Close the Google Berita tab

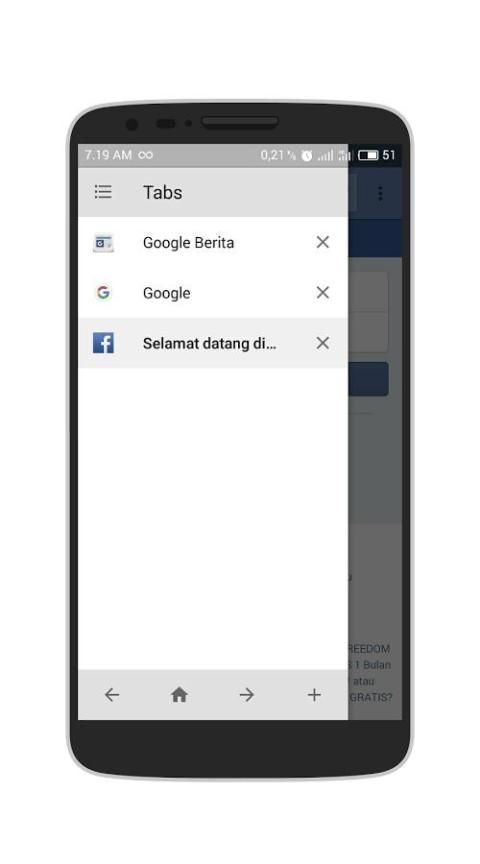point(322,242)
